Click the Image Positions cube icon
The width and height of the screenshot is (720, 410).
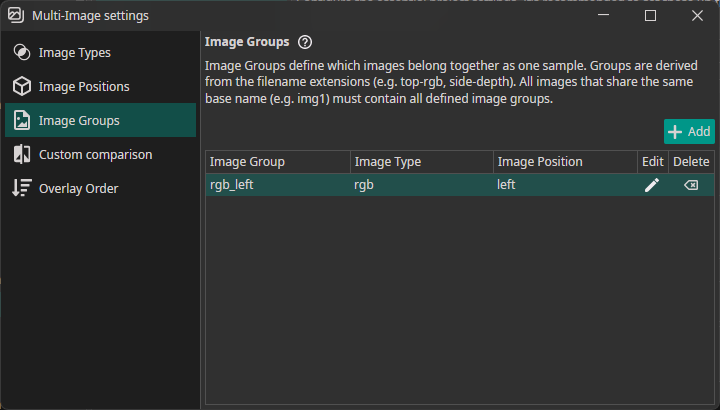click(22, 86)
